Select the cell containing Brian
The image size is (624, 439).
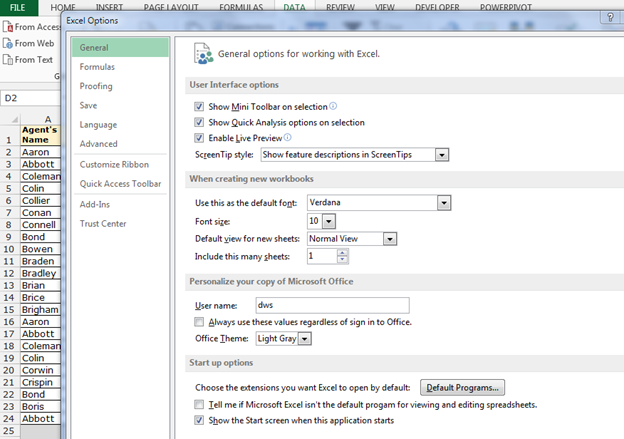pos(41,285)
